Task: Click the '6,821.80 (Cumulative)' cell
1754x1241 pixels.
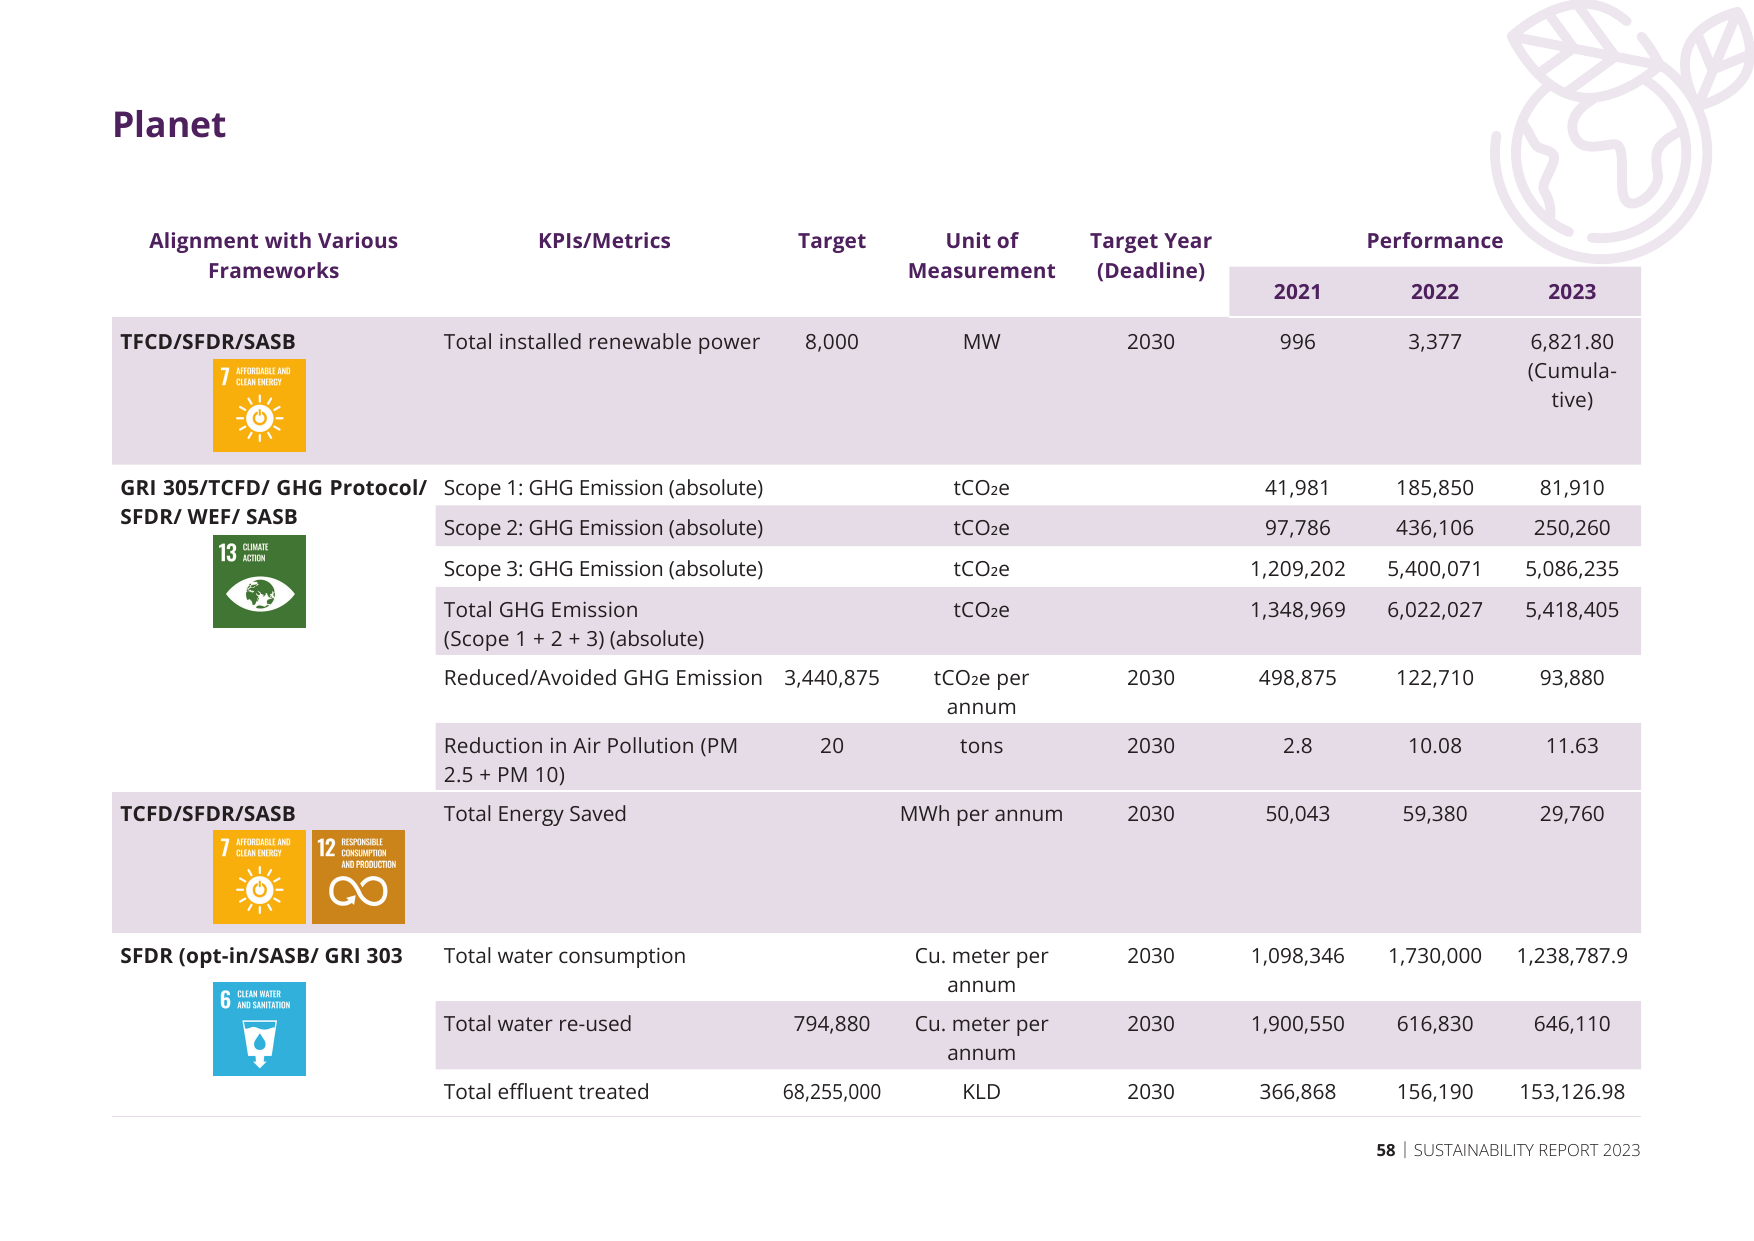Action: pos(1572,371)
